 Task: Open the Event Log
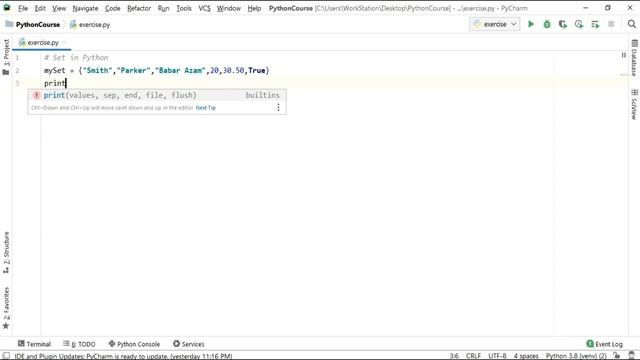(604, 344)
